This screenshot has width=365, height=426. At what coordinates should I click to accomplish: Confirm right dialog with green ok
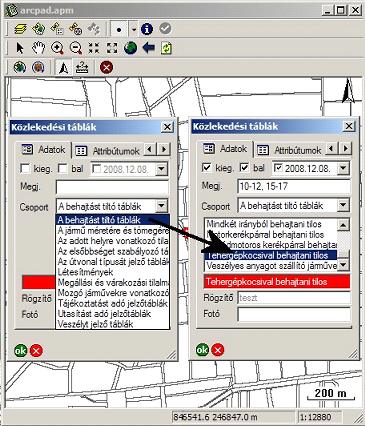click(x=202, y=350)
